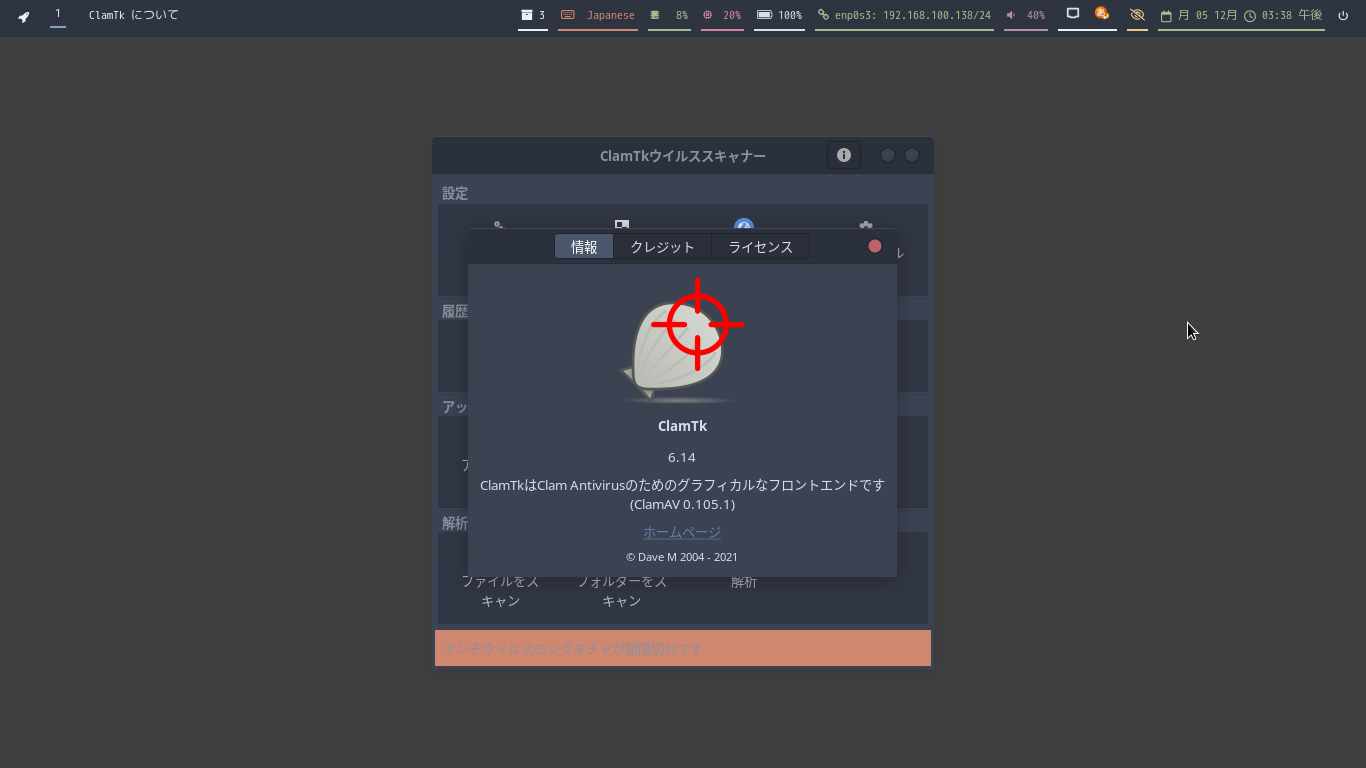Click the clock showing 03:38 午後
This screenshot has height=768, width=1366.
(x=1283, y=15)
